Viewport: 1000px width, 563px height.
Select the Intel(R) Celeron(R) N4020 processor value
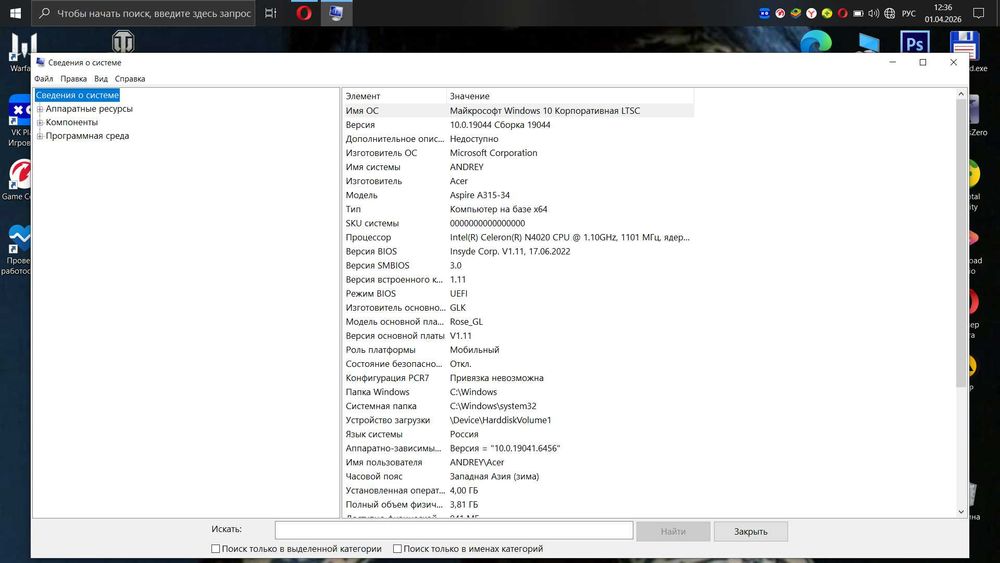coord(570,237)
